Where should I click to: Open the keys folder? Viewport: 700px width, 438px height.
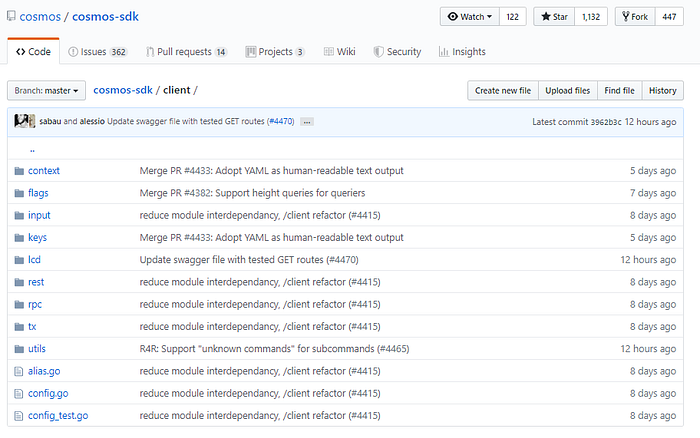[x=38, y=238]
